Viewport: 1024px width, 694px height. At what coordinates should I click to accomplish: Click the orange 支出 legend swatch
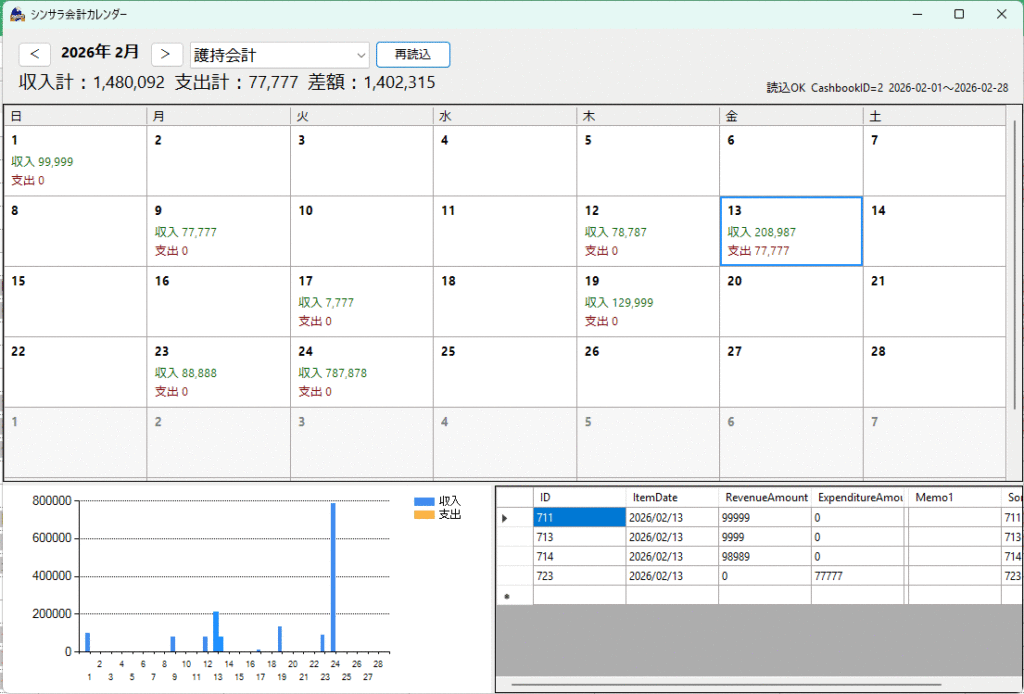coord(424,514)
